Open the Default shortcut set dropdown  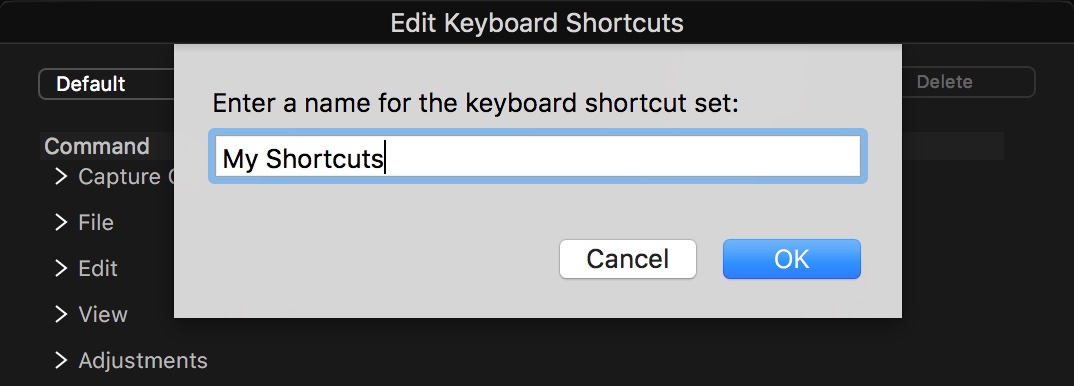tap(106, 83)
